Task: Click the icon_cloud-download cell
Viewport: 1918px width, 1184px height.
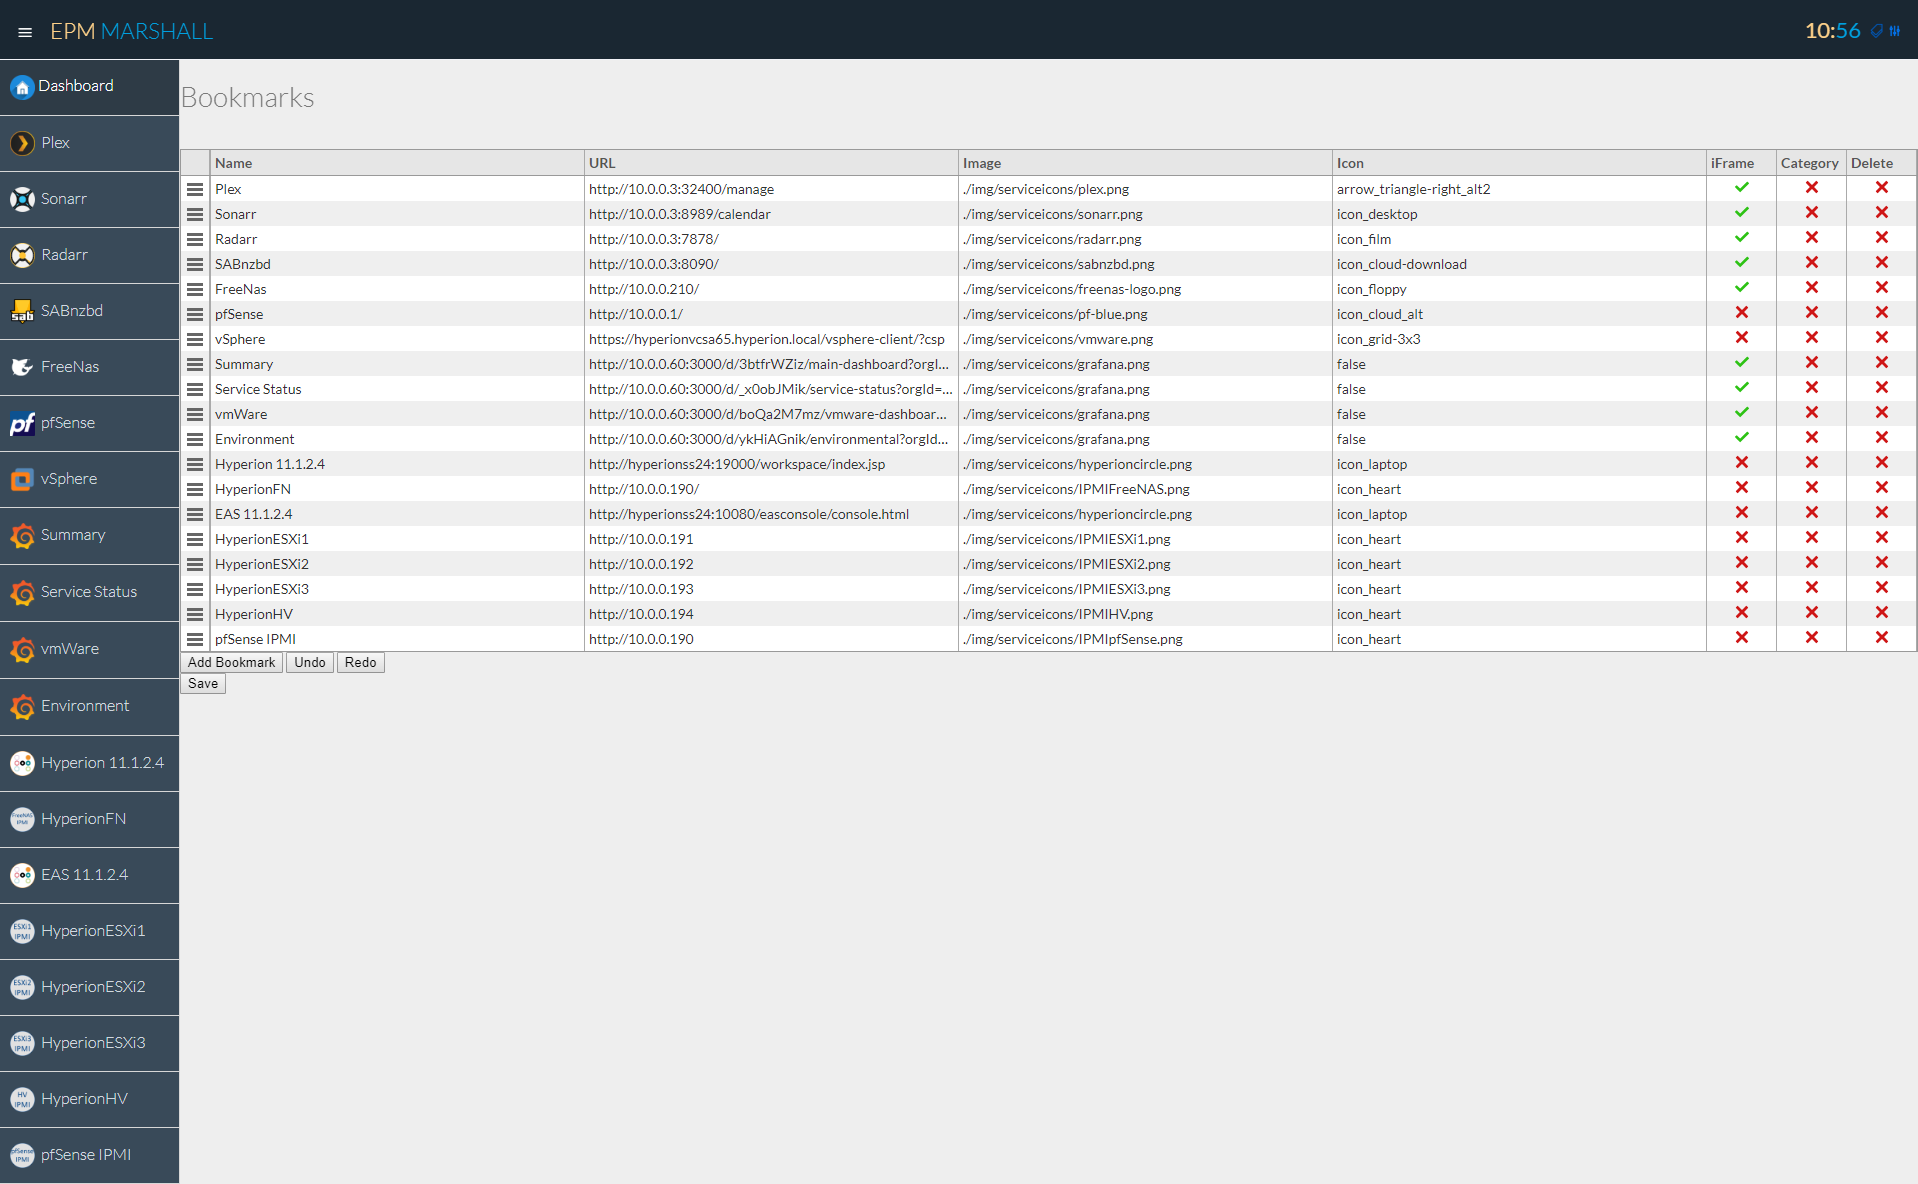Action: [x=1519, y=264]
